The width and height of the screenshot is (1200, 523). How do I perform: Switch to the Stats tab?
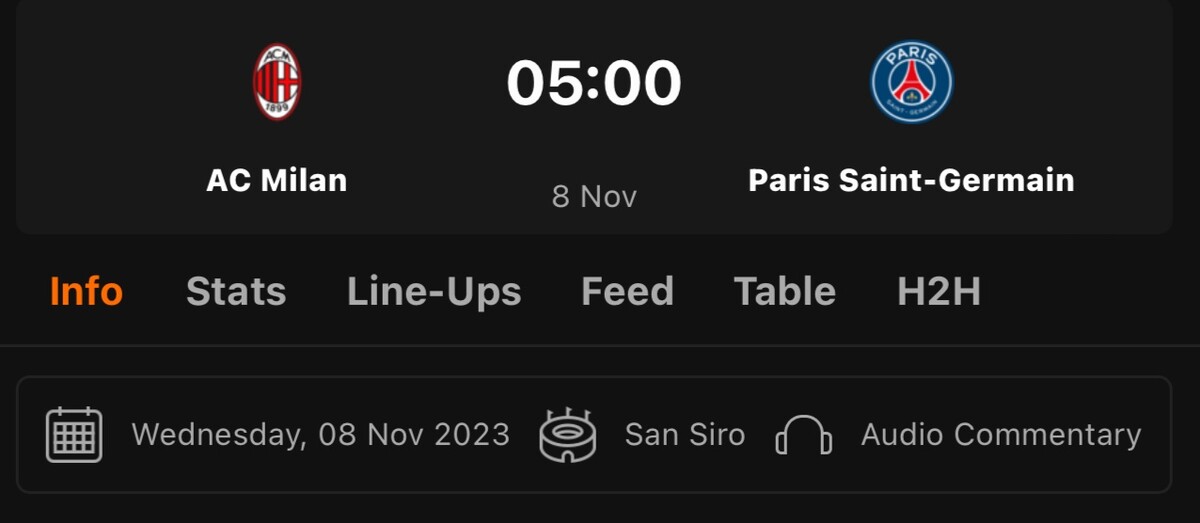tap(236, 292)
